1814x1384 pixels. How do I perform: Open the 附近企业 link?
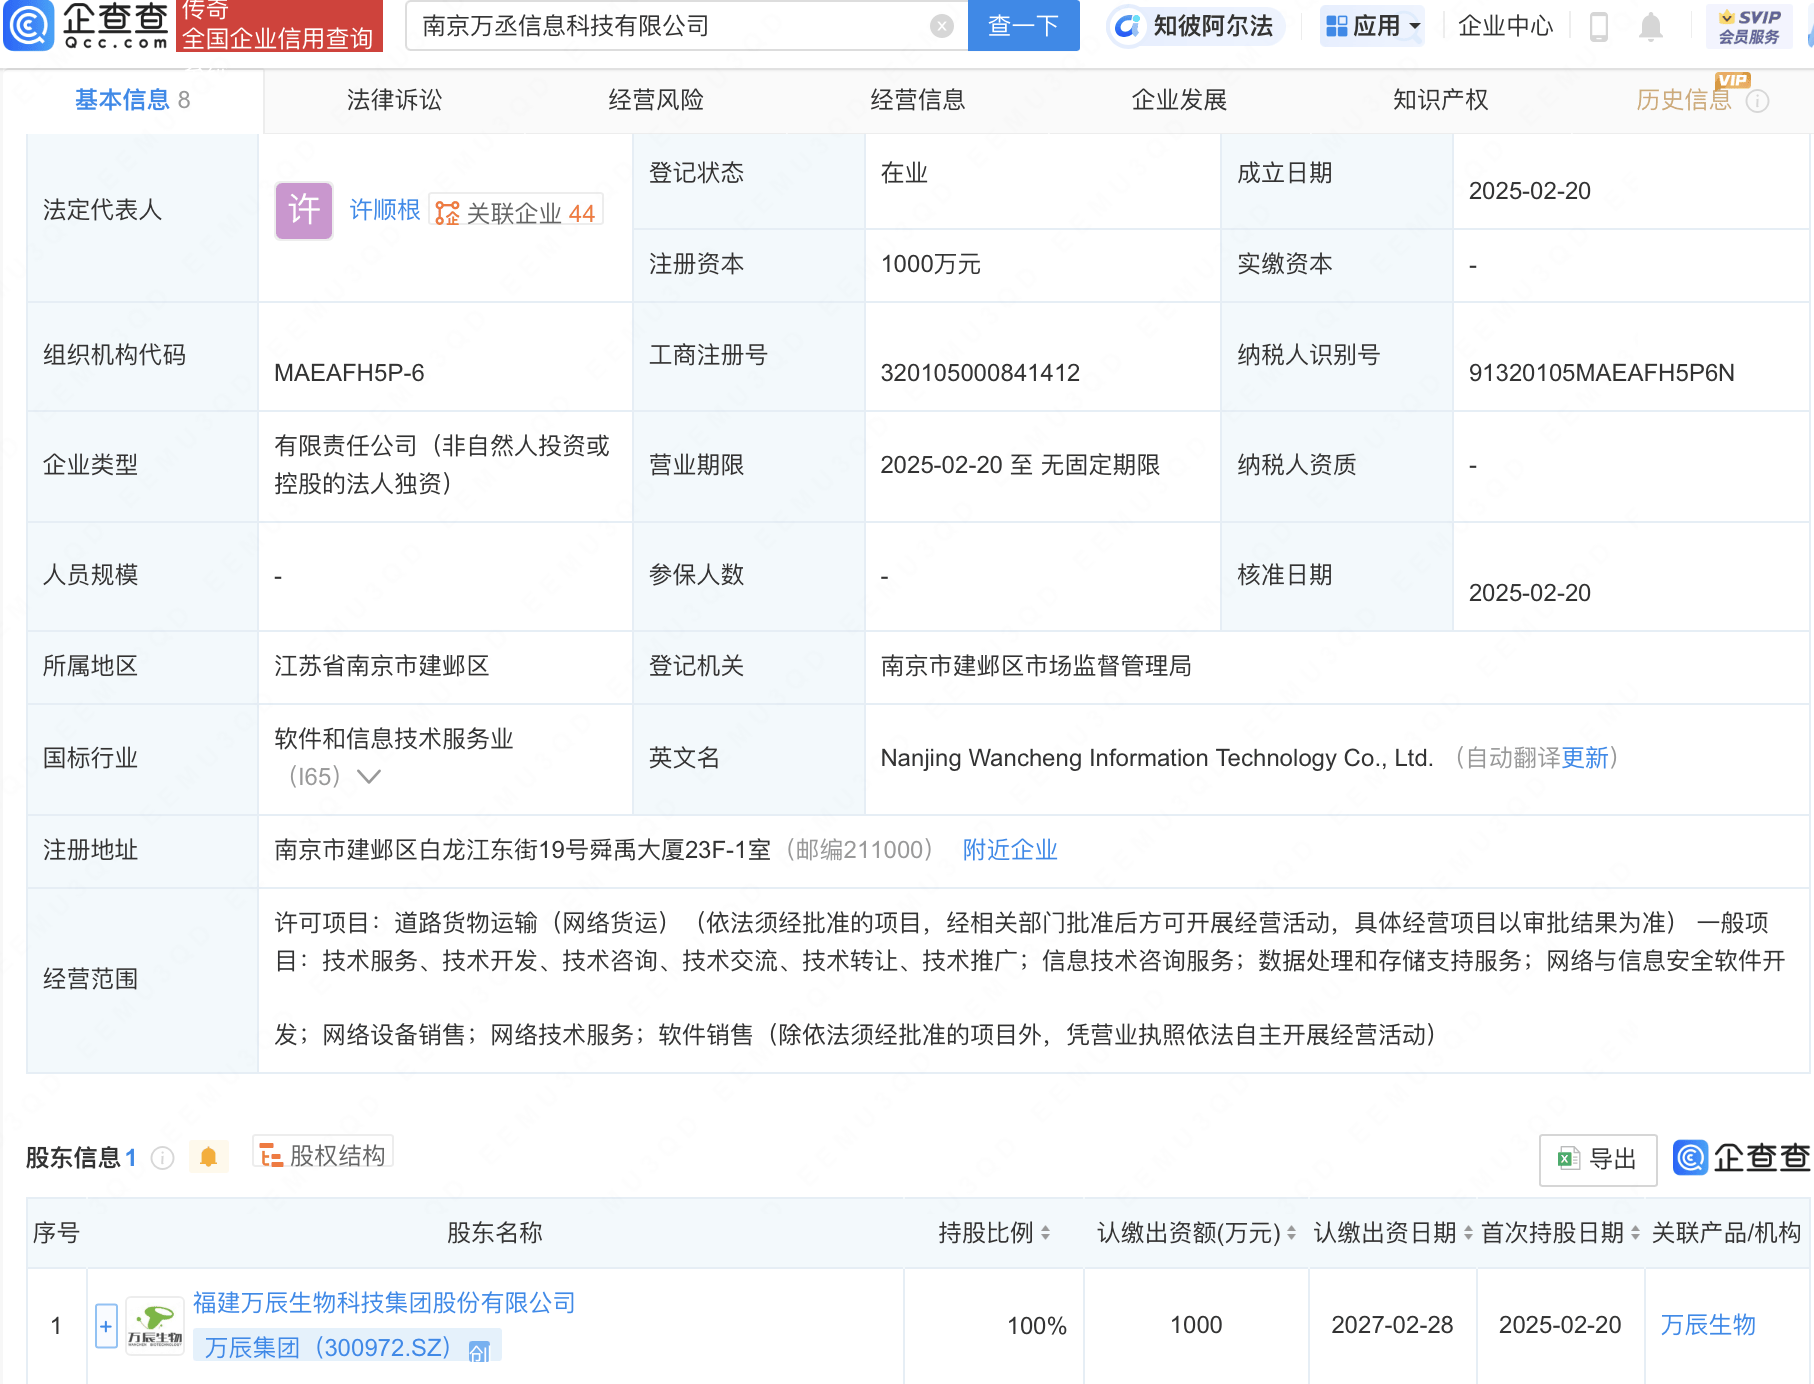click(x=1009, y=849)
